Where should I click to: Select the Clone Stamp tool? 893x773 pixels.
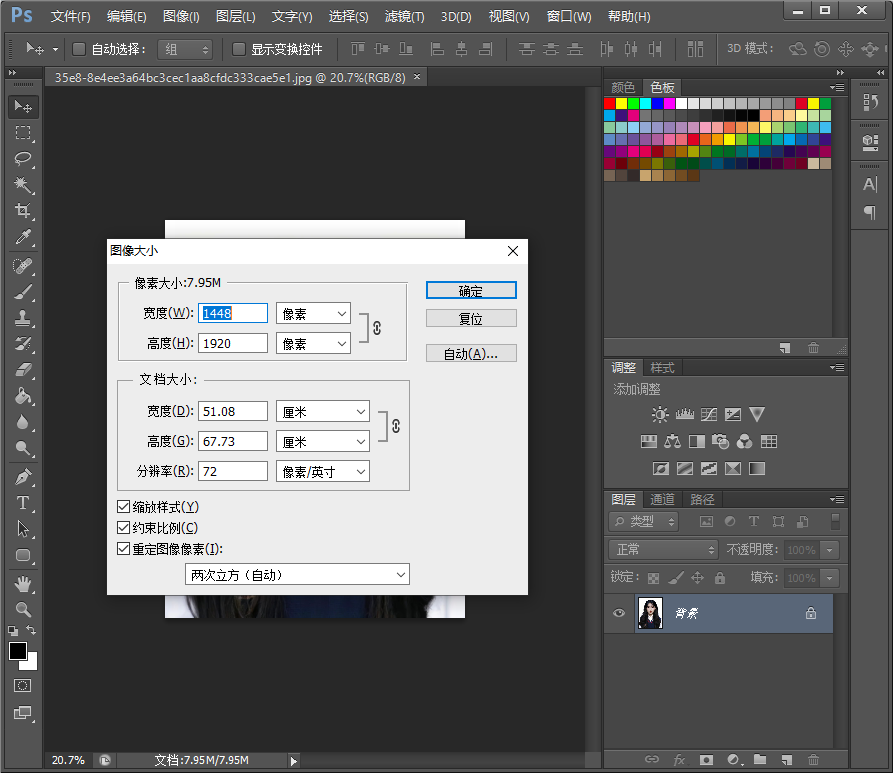click(21, 317)
